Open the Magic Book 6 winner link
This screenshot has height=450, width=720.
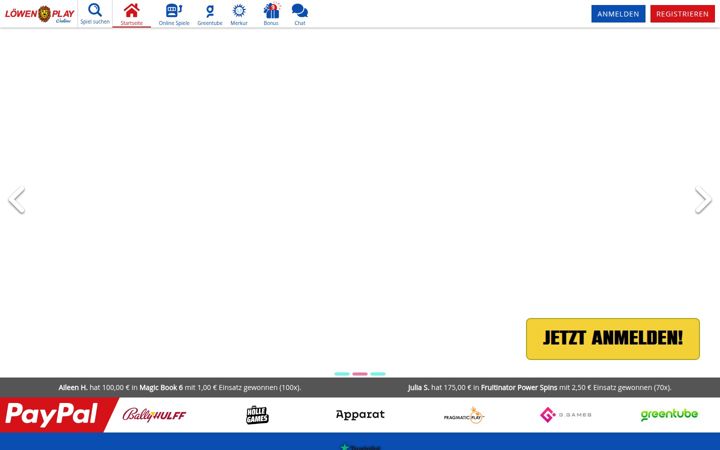tap(161, 388)
